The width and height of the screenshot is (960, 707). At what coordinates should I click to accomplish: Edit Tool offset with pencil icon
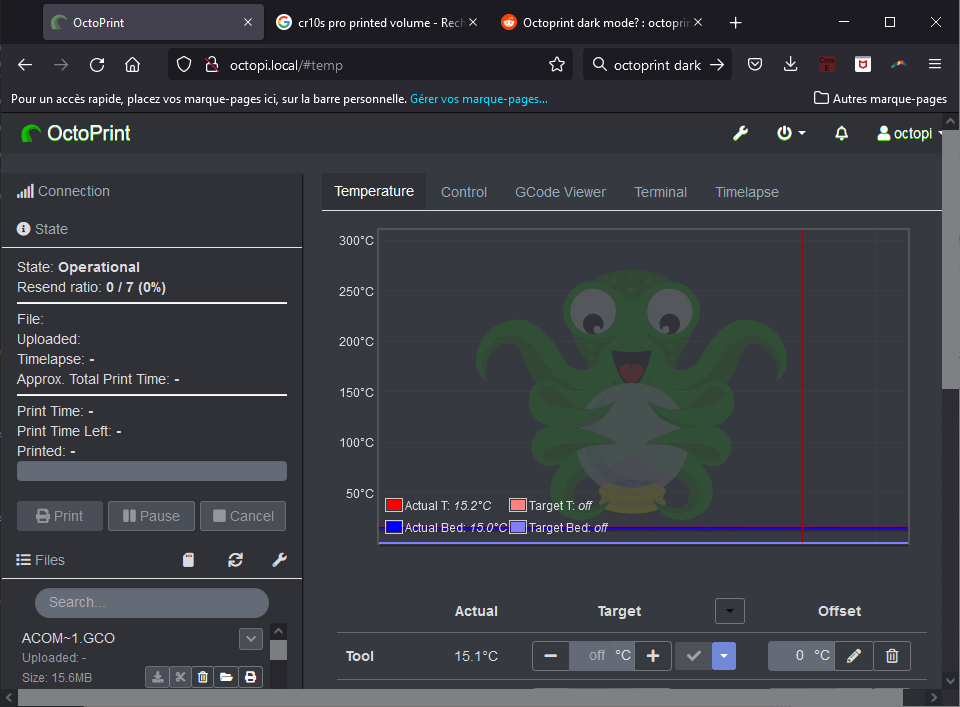(x=854, y=656)
